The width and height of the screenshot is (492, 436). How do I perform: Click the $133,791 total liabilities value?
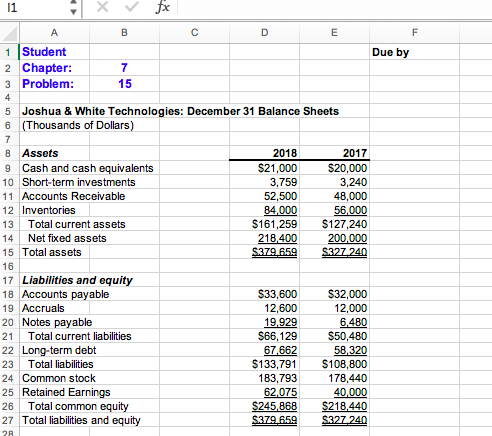click(274, 364)
